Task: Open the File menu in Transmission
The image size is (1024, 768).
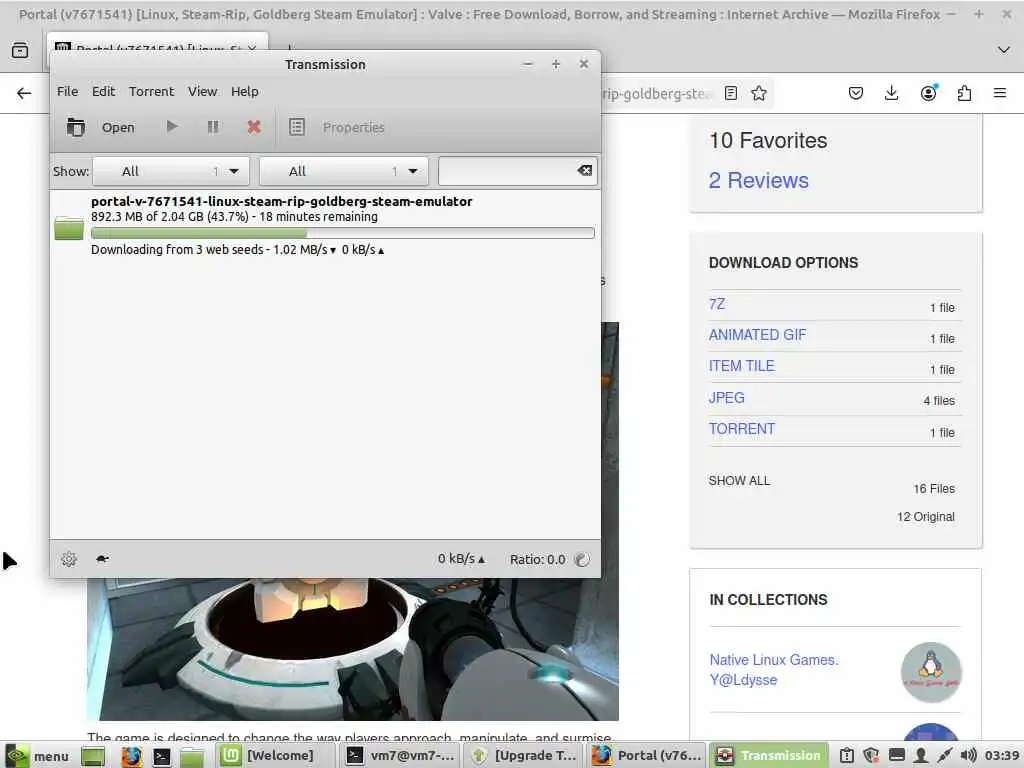Action: pos(67,91)
